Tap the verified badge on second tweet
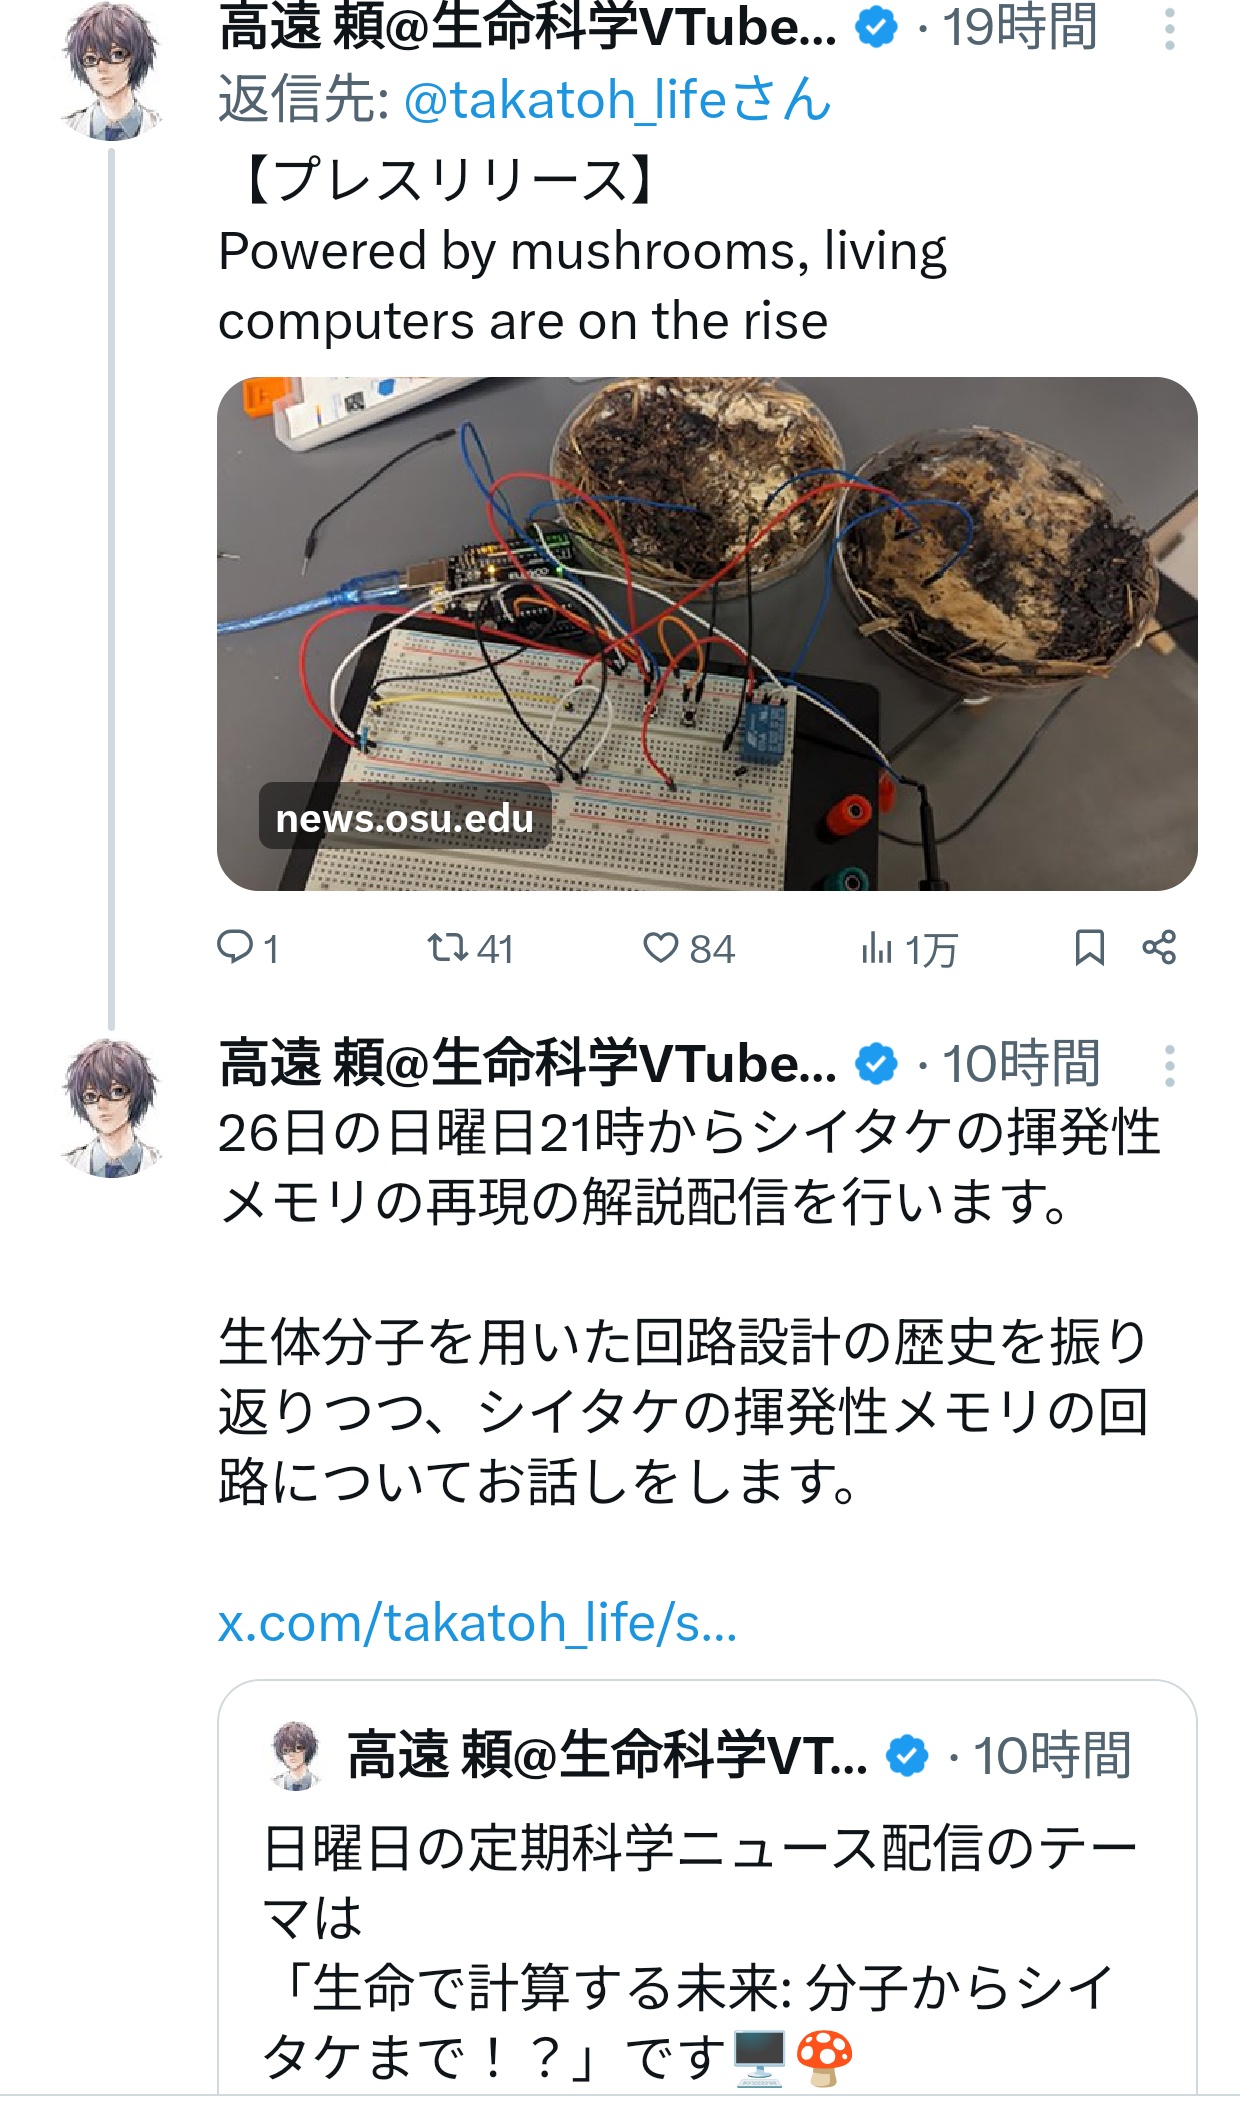Viewport: 1240px width, 2106px height. pyautogui.click(x=877, y=1064)
